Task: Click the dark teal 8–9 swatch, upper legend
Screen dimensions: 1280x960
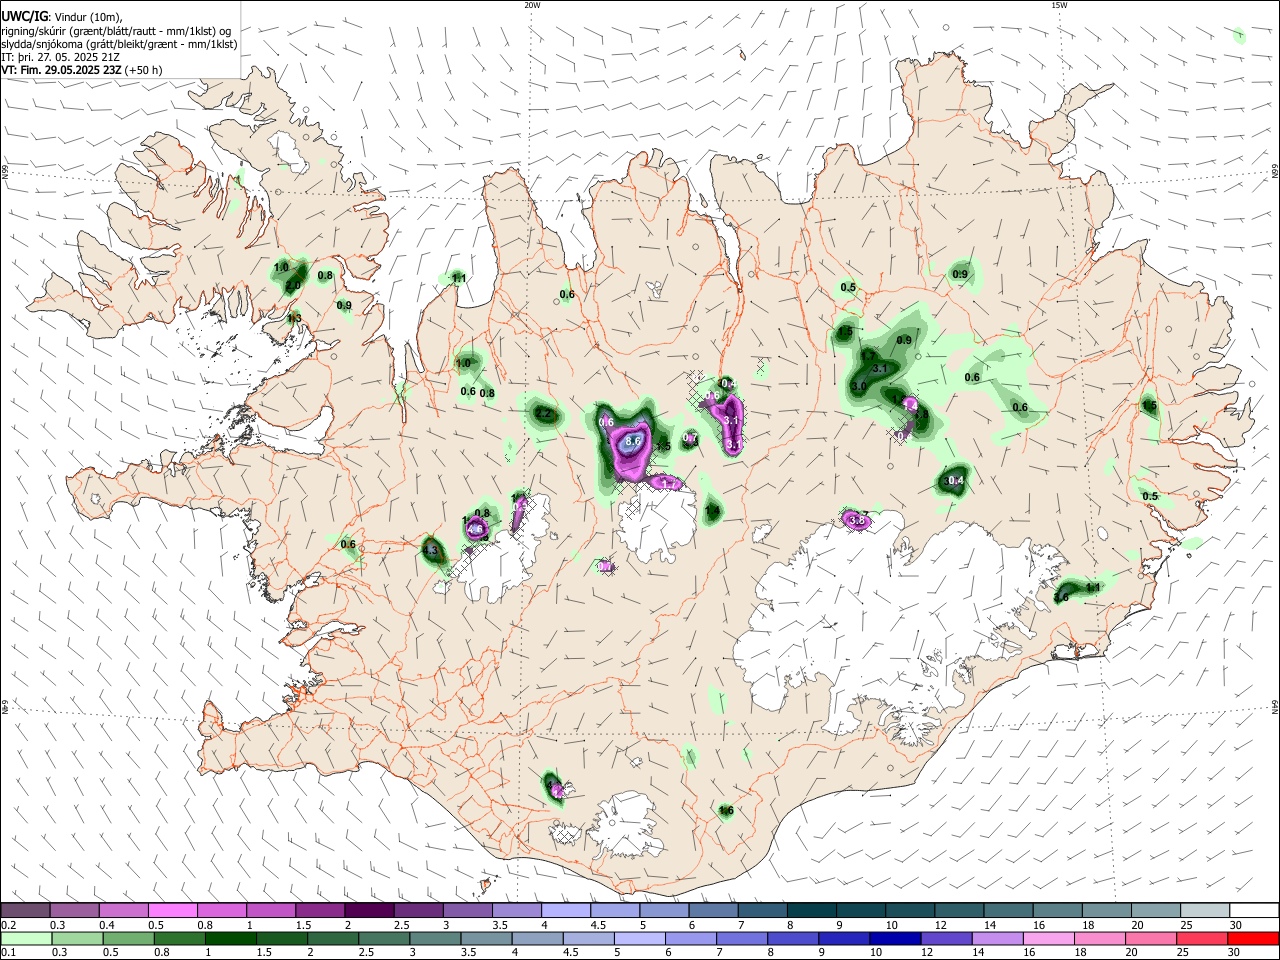Action: point(812,910)
